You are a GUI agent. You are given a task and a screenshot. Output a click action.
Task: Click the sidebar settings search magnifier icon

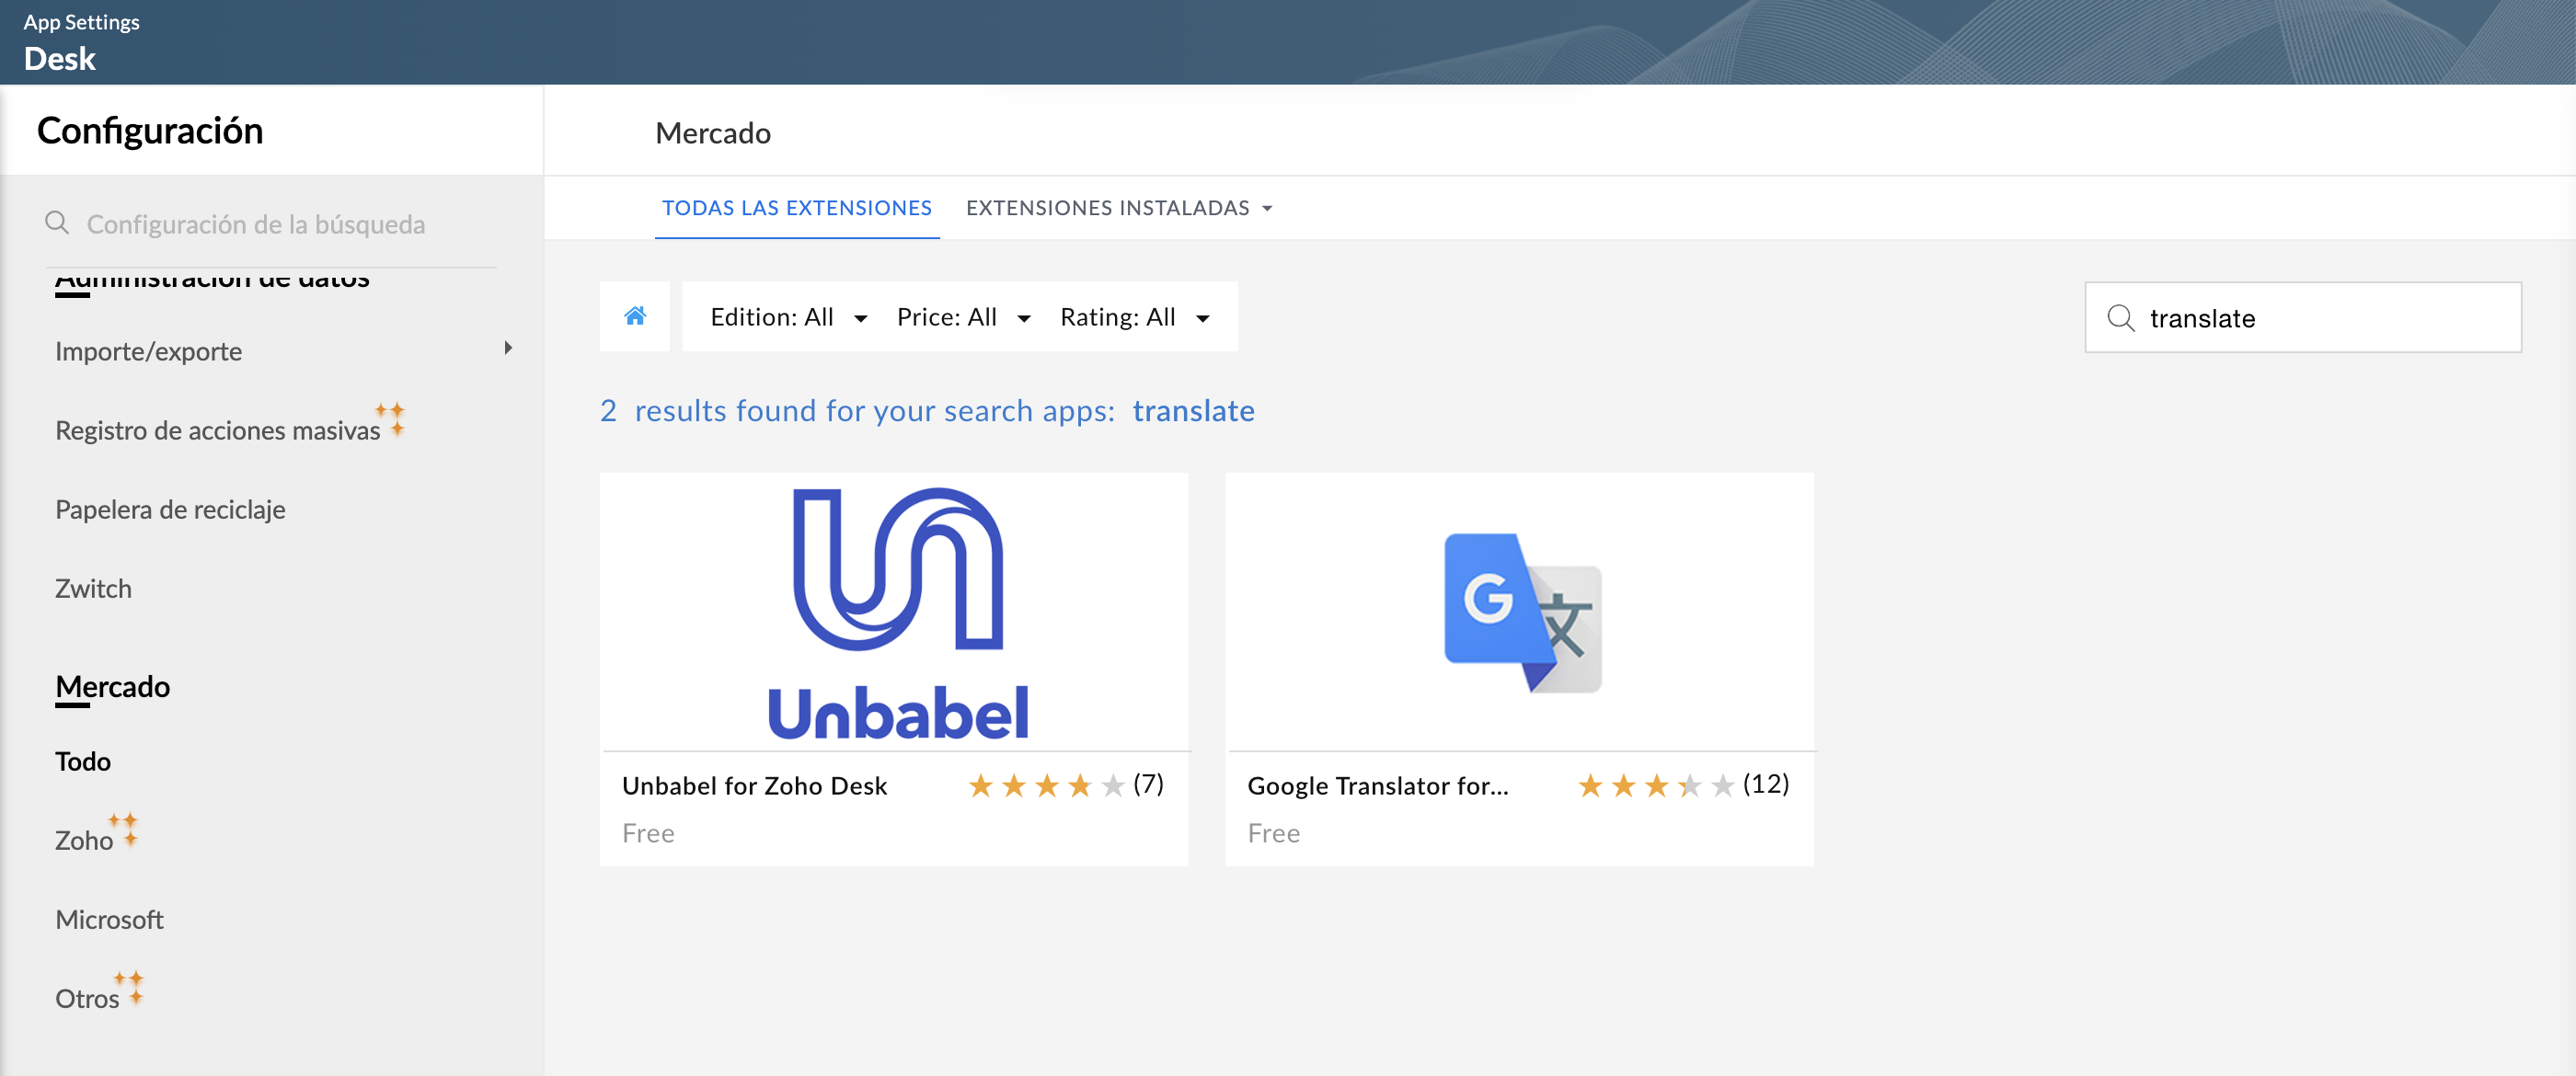click(x=57, y=223)
